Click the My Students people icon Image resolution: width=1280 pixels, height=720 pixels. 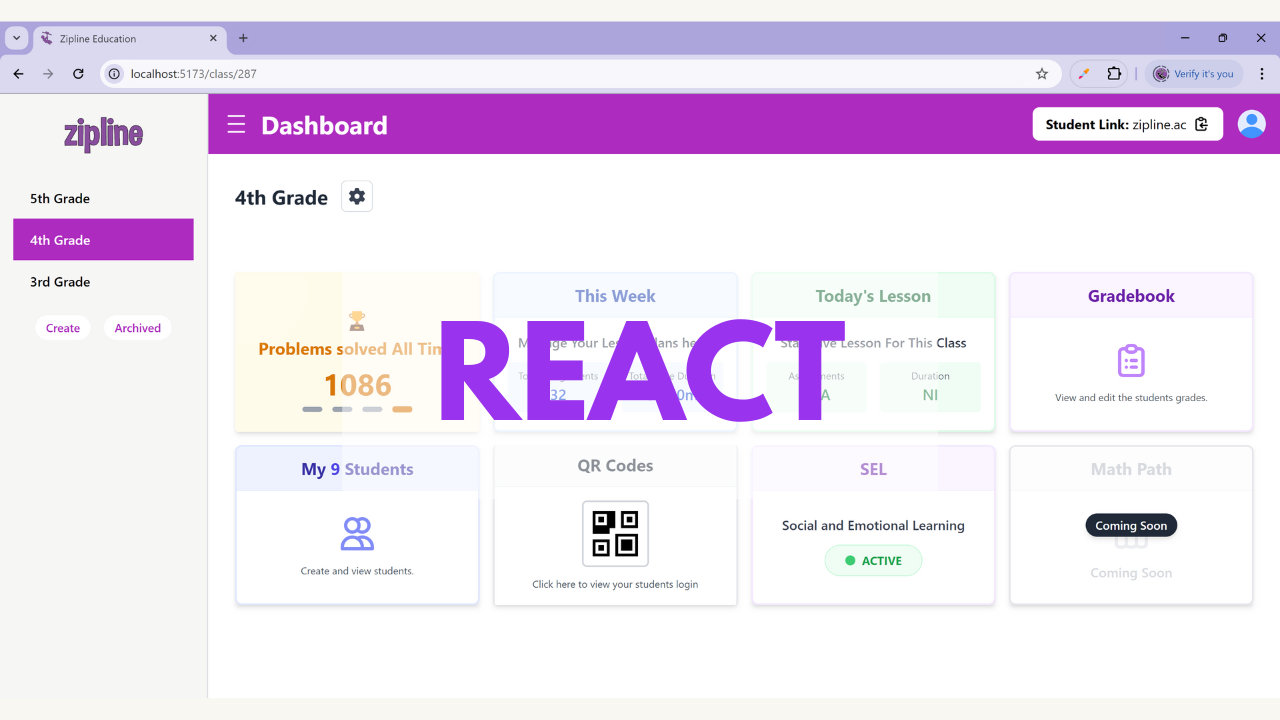pos(357,534)
